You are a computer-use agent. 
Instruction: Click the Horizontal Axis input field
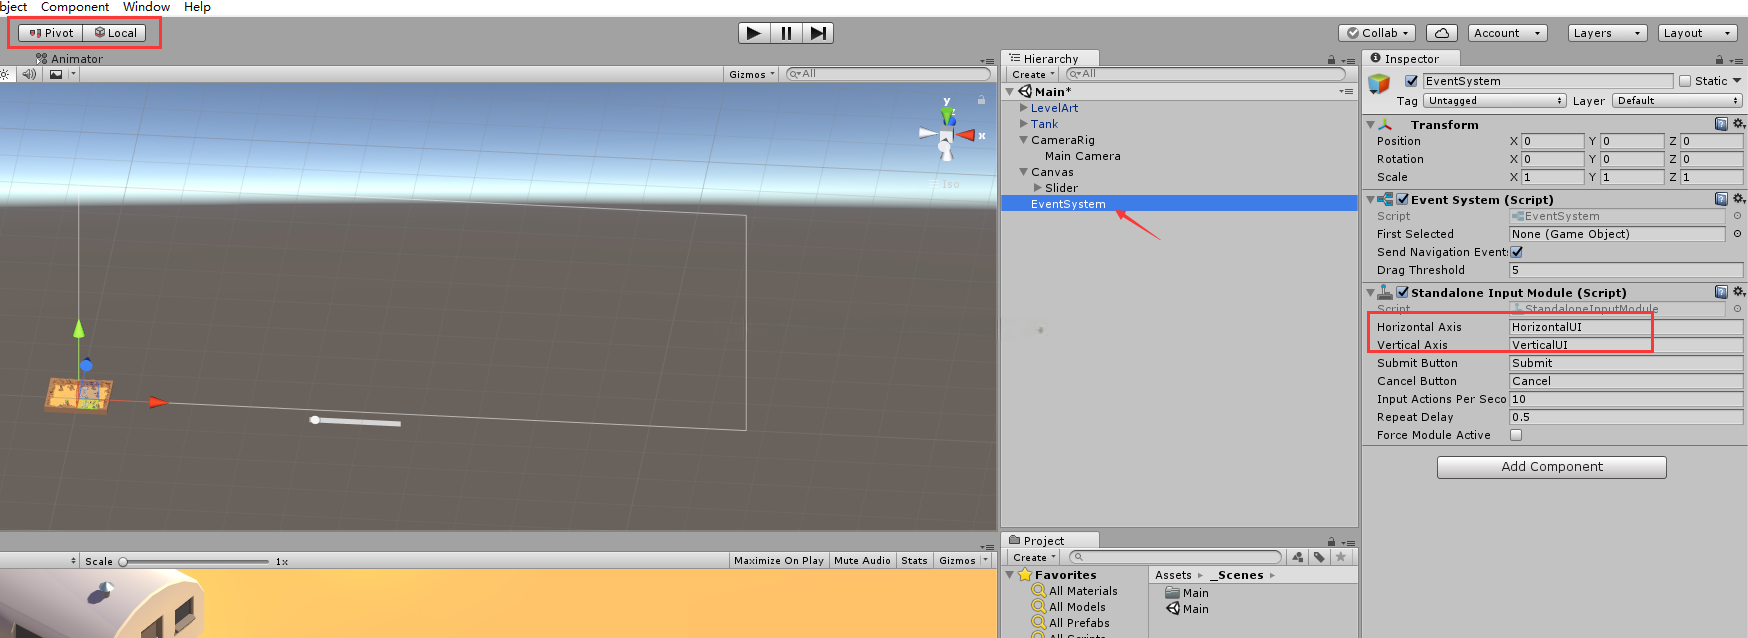point(1626,327)
